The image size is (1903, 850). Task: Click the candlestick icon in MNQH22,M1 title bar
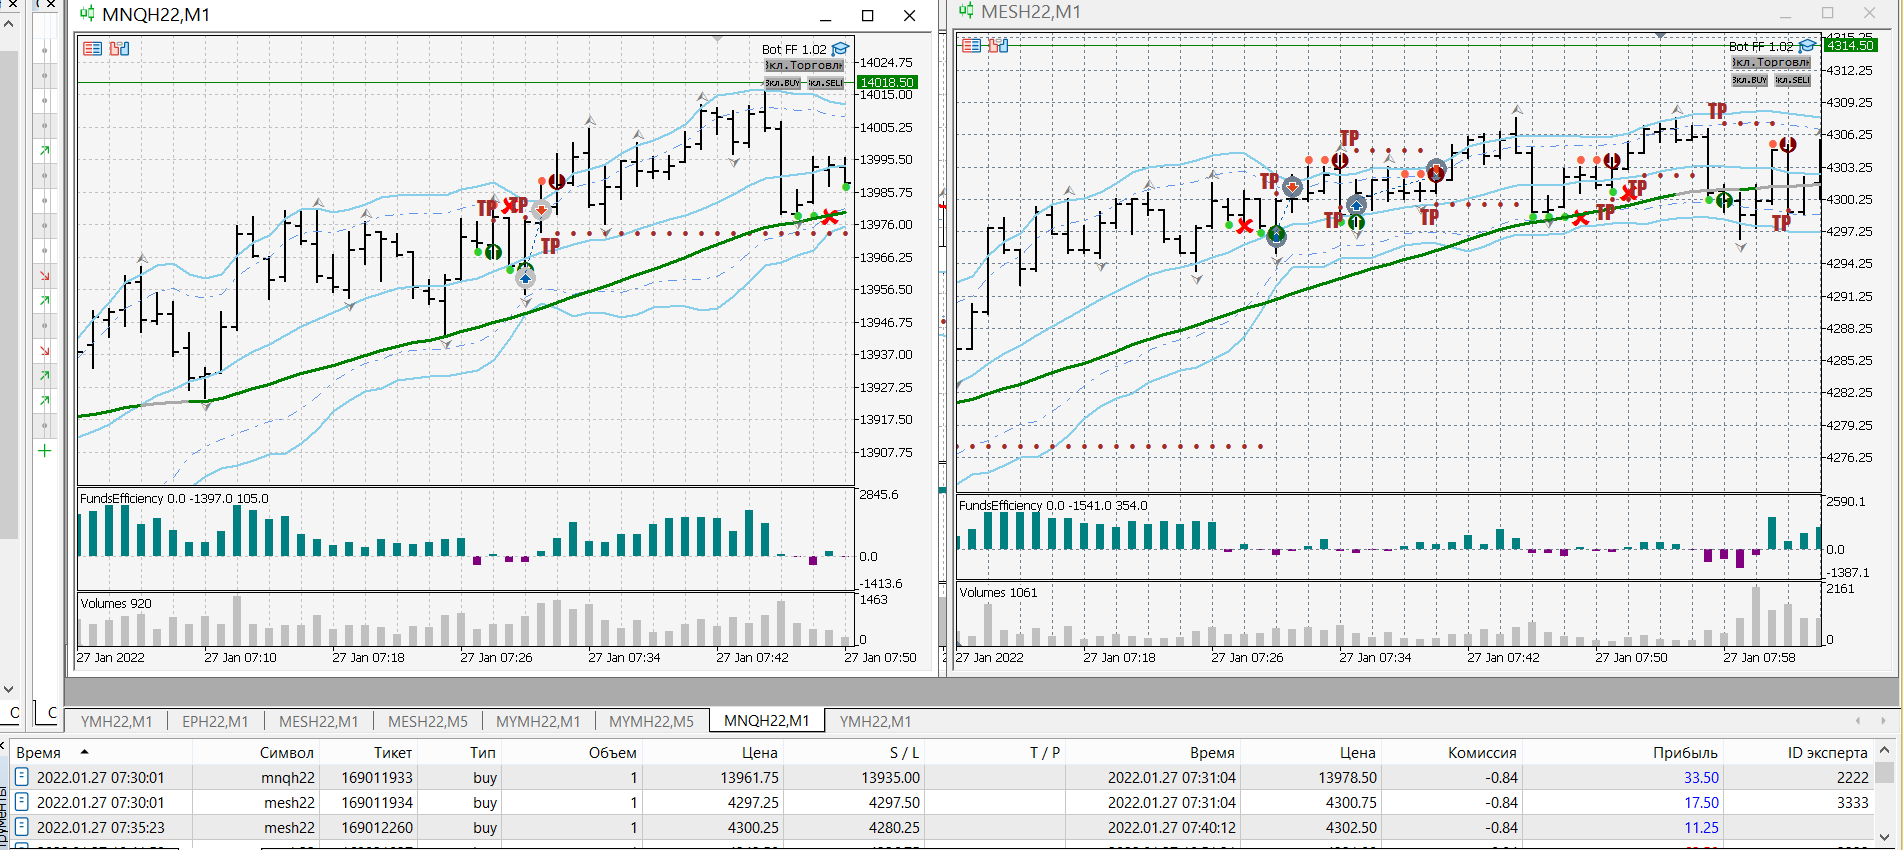tap(88, 14)
